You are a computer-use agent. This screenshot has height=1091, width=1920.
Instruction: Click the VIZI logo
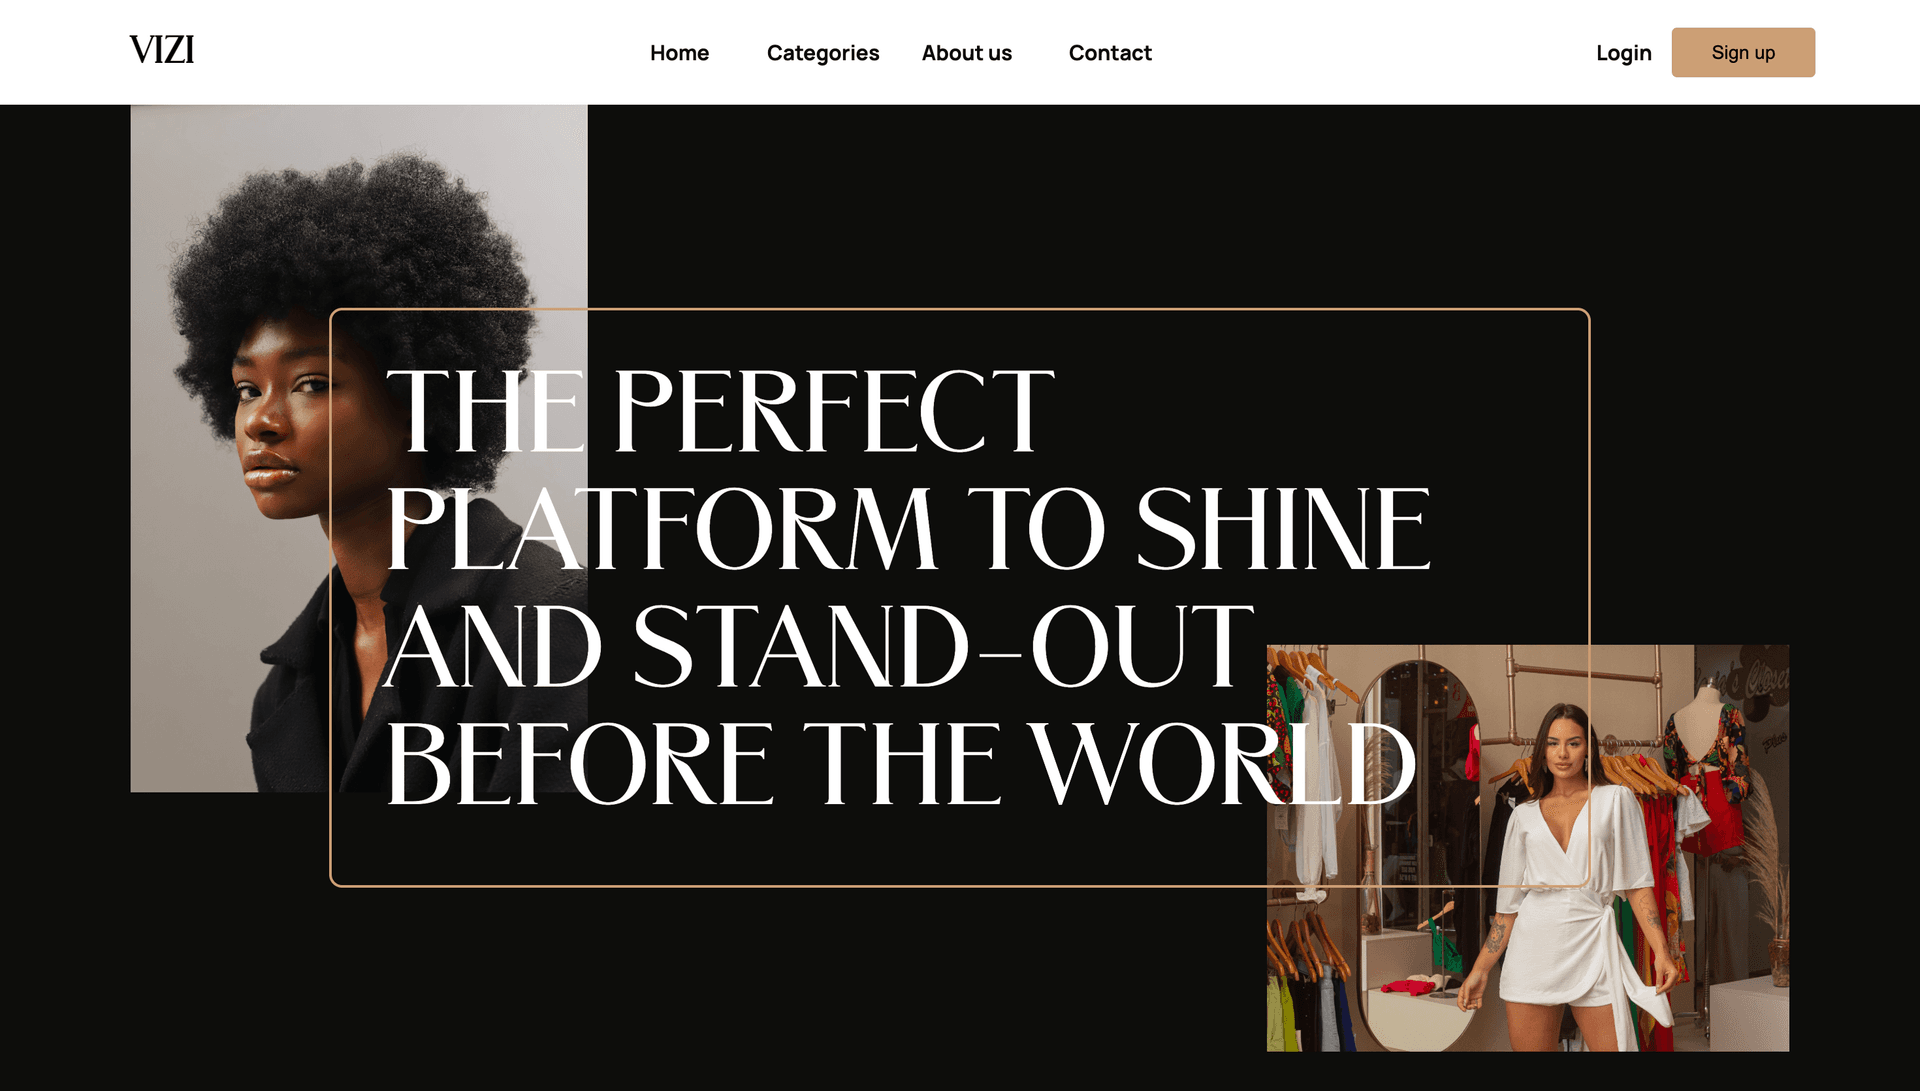click(162, 50)
